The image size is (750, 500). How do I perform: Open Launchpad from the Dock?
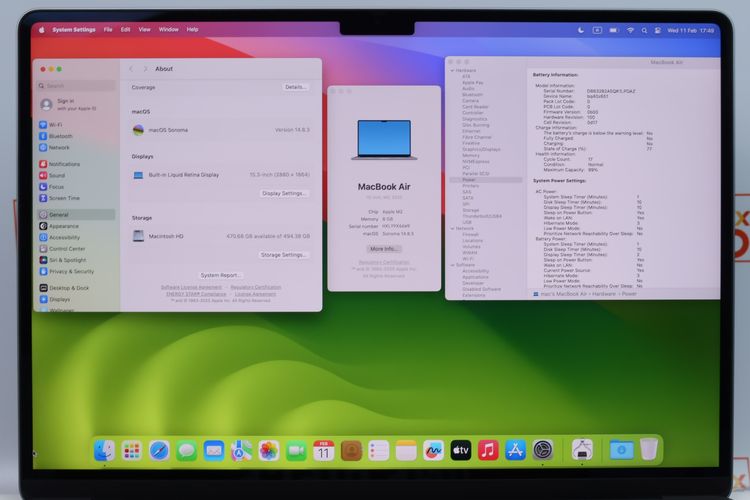pyautogui.click(x=132, y=450)
